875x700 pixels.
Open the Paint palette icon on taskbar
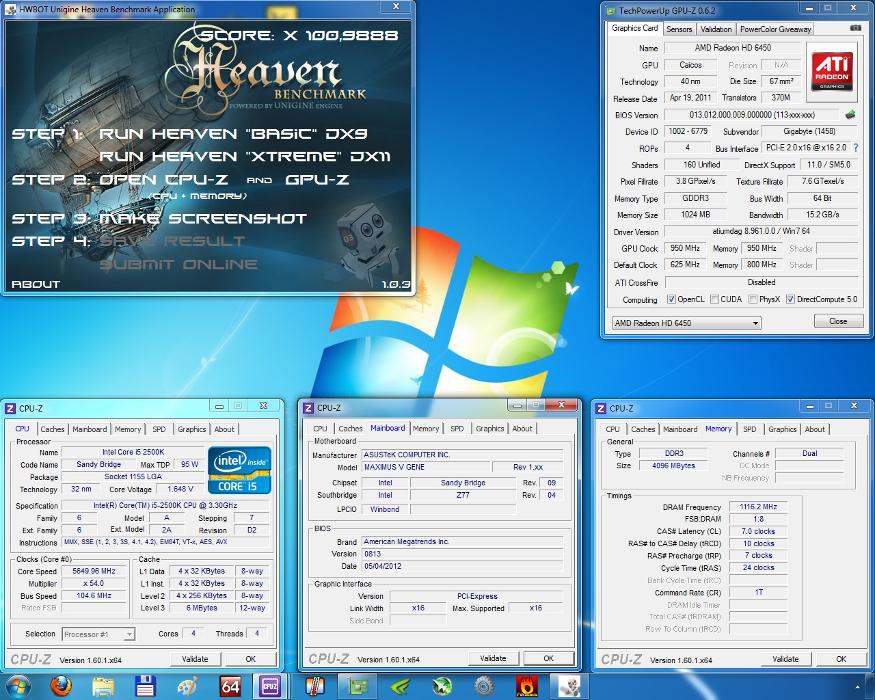pyautogui.click(x=187, y=687)
